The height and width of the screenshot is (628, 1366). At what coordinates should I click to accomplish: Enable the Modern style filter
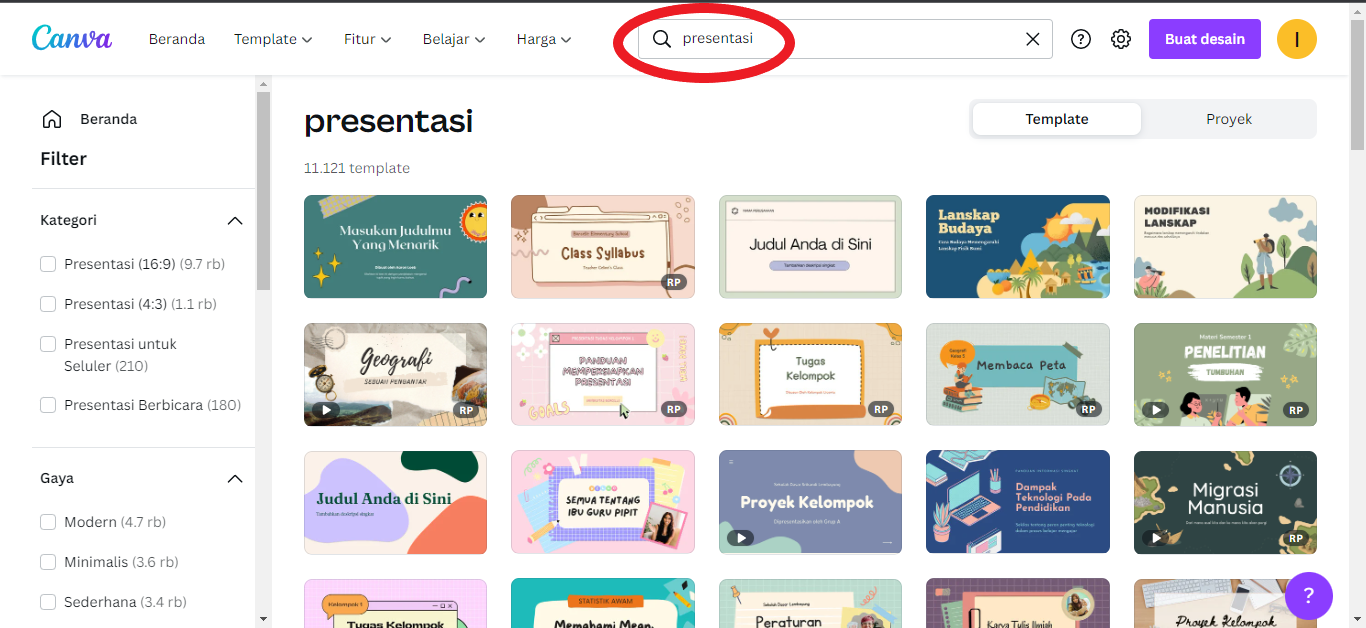click(48, 522)
